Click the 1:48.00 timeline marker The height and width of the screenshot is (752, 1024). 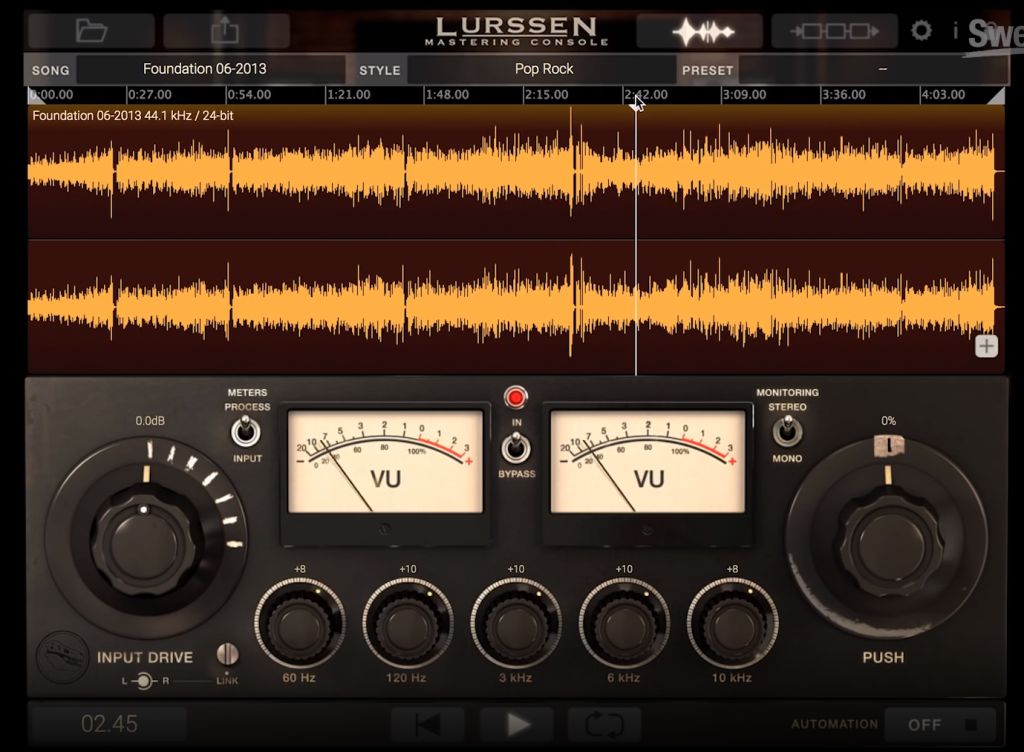[x=447, y=95]
